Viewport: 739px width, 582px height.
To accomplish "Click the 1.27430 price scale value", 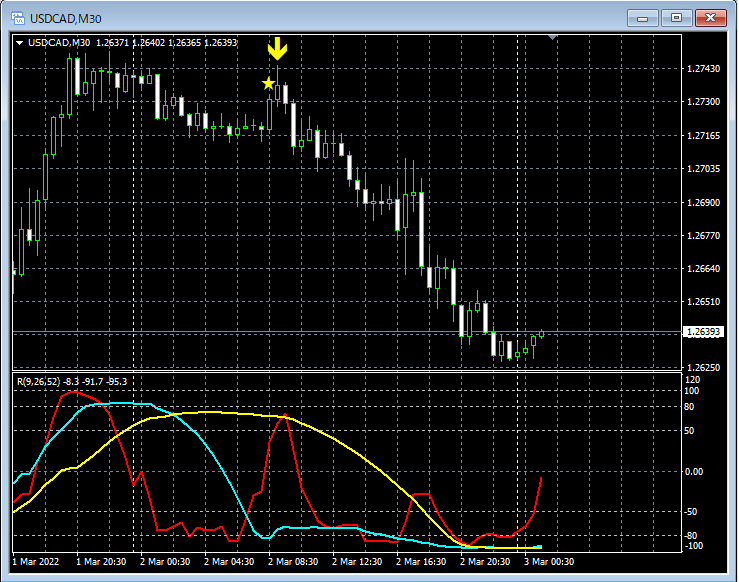I will point(704,69).
